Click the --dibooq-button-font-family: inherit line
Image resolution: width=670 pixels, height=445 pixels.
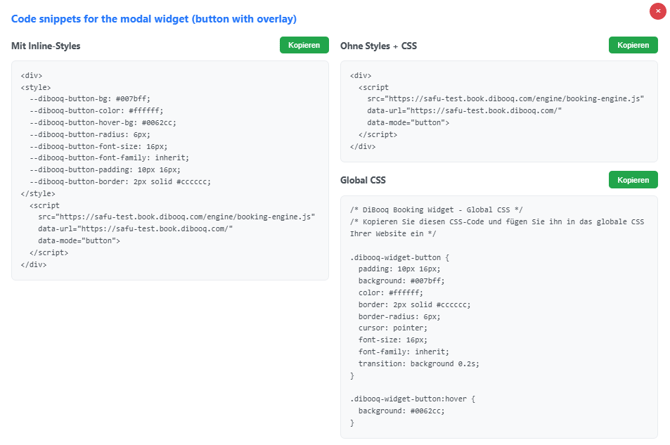click(x=109, y=158)
